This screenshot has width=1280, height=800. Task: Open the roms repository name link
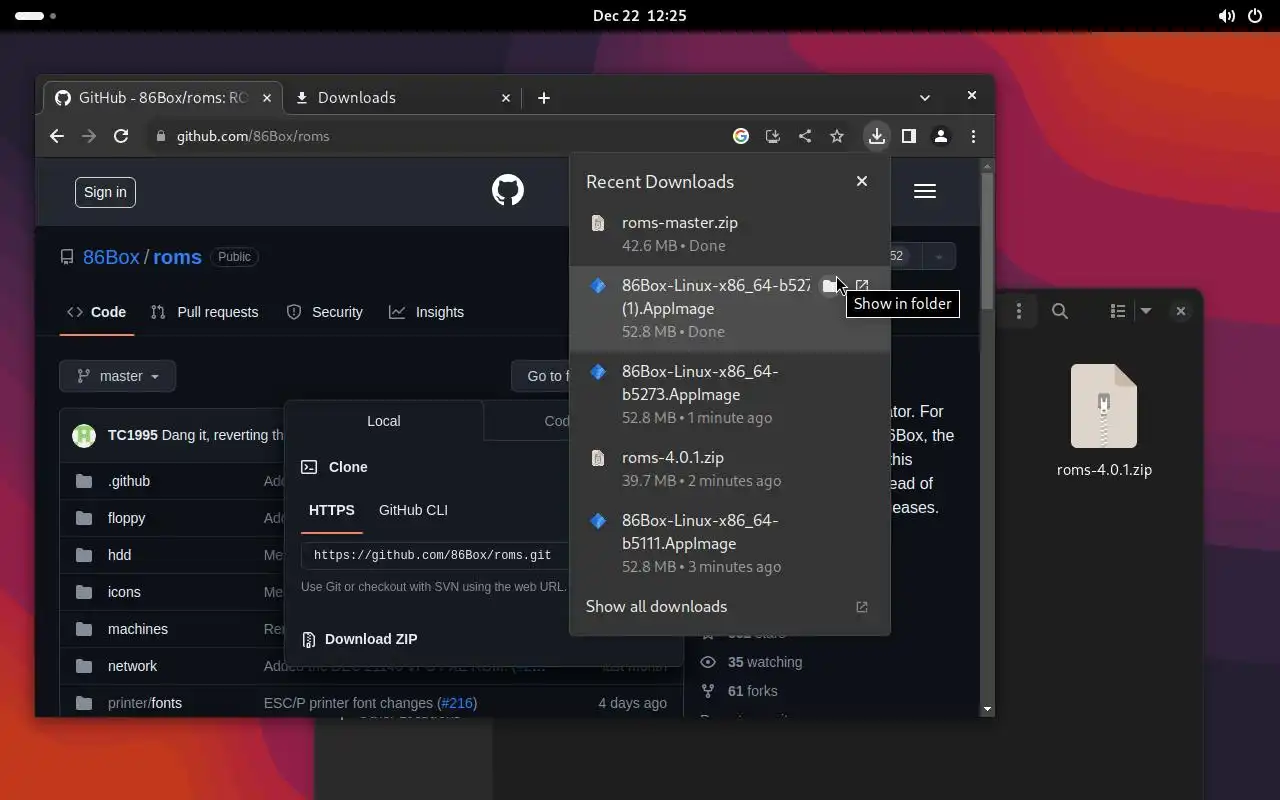[177, 257]
